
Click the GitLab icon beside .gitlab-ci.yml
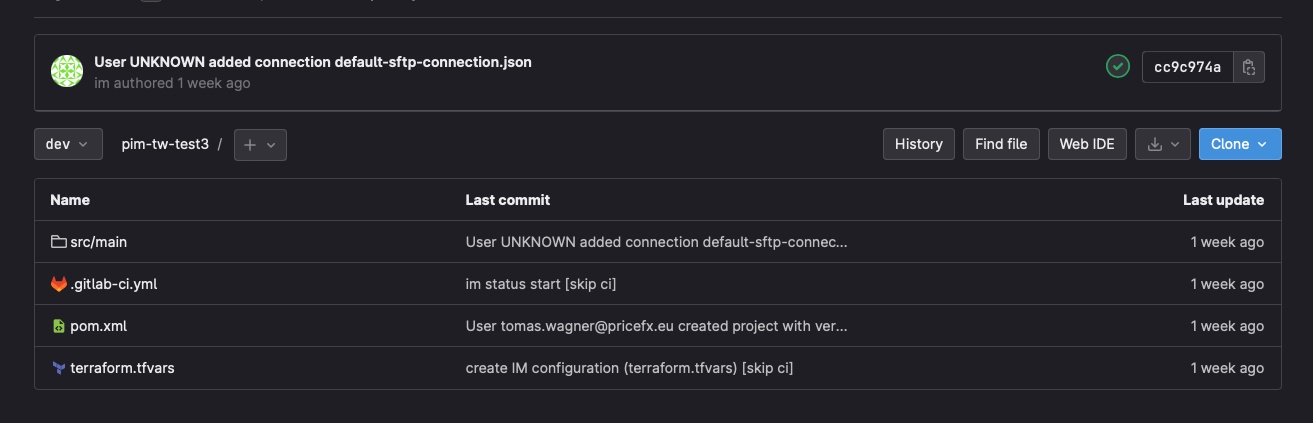(58, 284)
